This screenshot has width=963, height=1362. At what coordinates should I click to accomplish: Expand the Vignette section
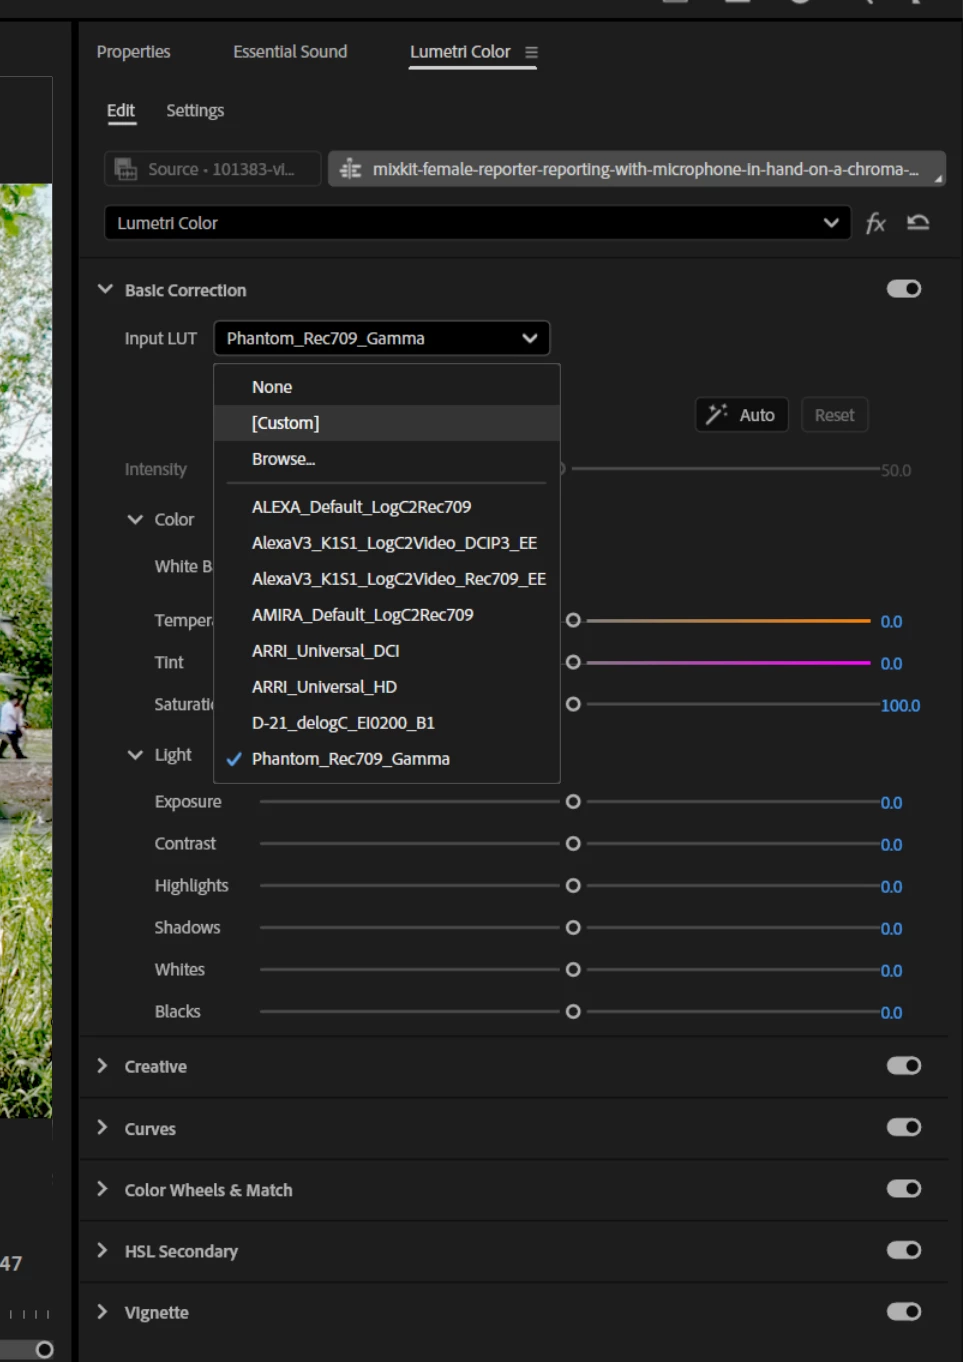click(102, 1311)
